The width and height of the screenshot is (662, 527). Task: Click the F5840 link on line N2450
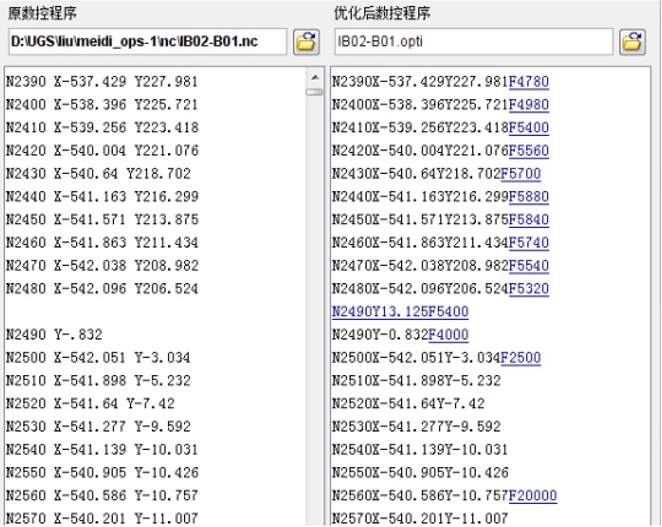pyautogui.click(x=528, y=220)
